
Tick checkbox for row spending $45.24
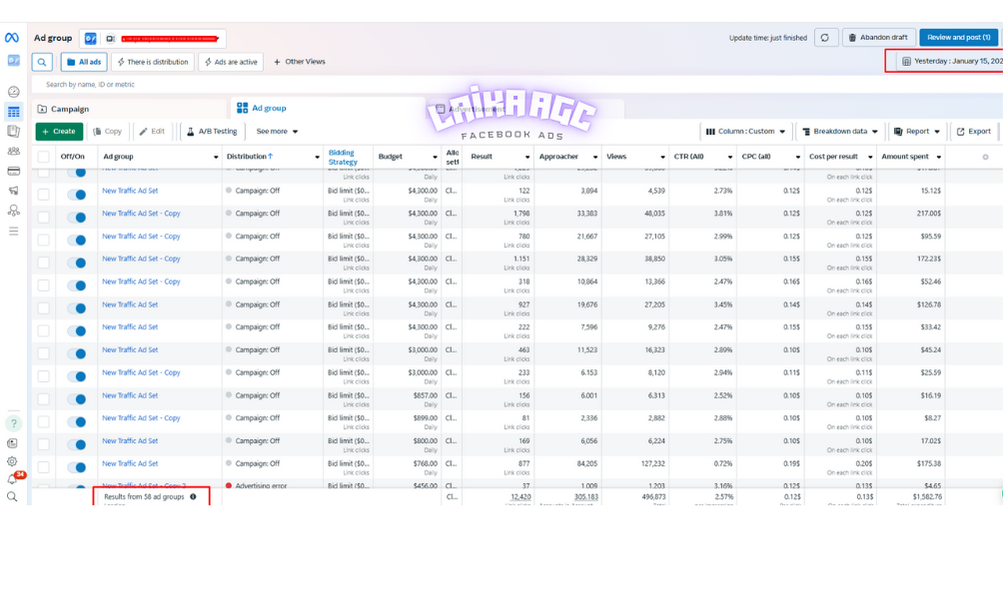coord(44,354)
